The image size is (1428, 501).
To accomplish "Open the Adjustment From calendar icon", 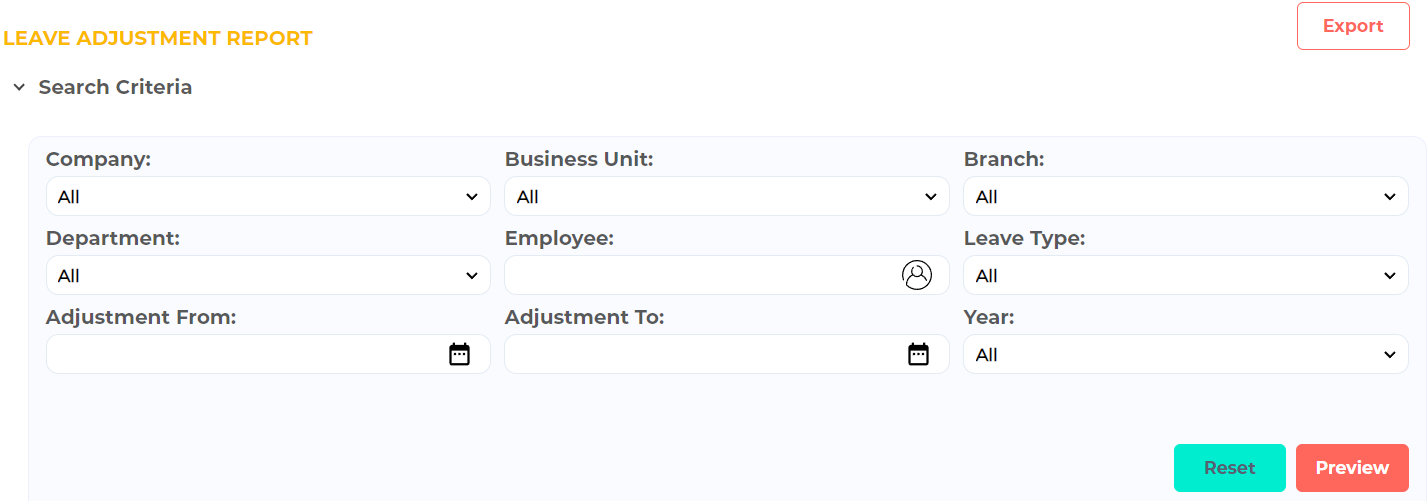I will [459, 354].
